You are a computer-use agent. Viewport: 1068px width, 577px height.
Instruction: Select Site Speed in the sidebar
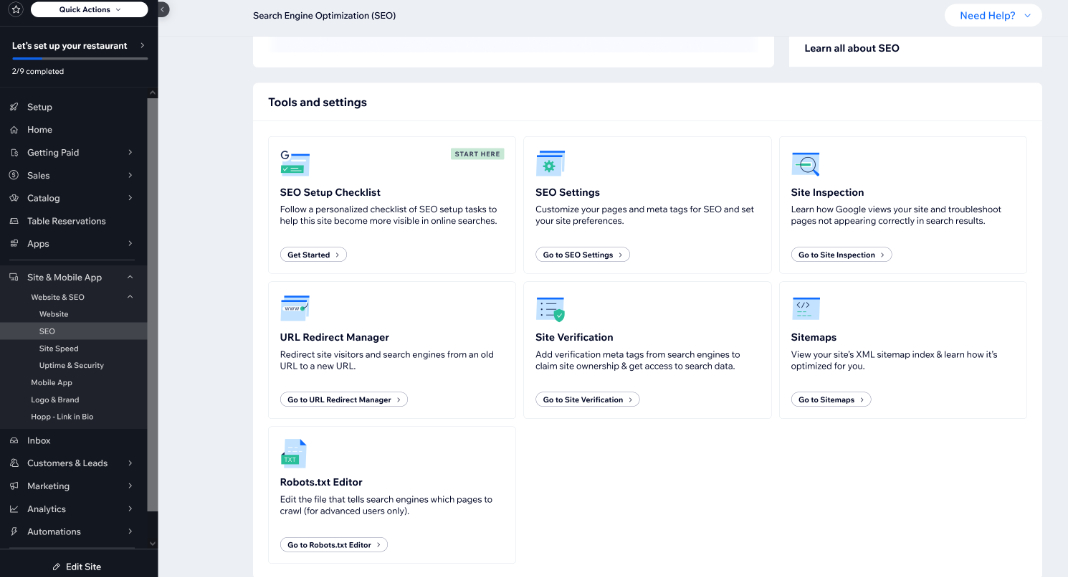[58, 347]
